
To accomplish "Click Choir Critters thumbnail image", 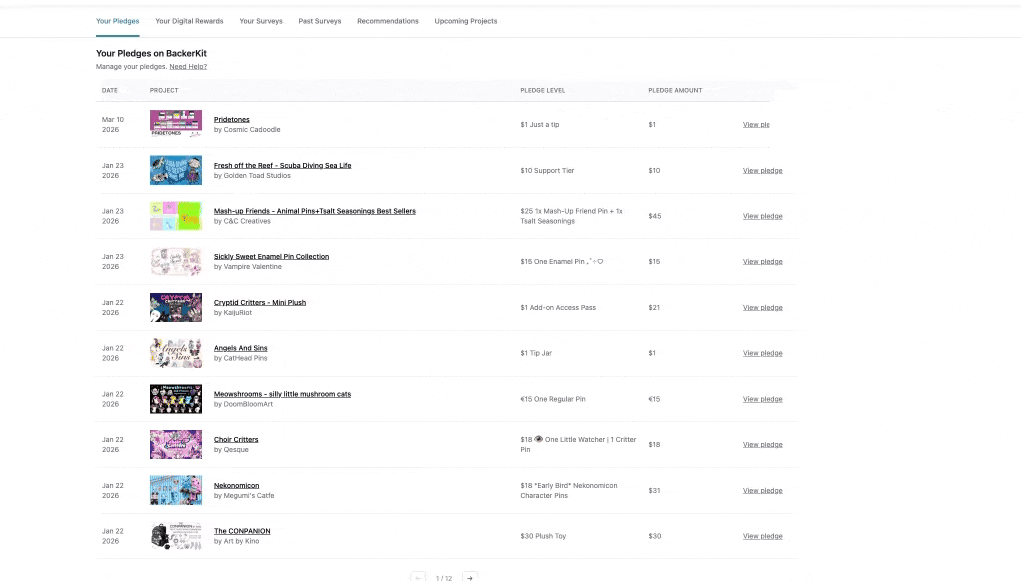I will pyautogui.click(x=176, y=444).
